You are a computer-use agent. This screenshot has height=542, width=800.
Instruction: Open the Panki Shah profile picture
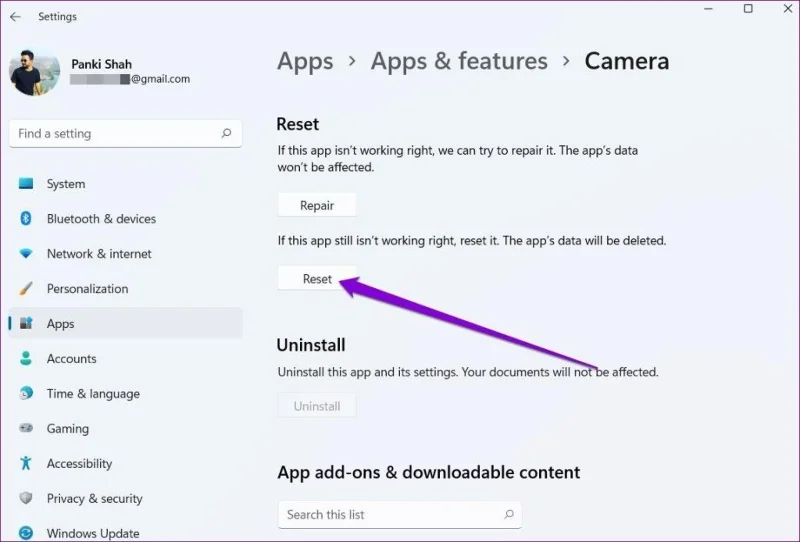[x=34, y=72]
